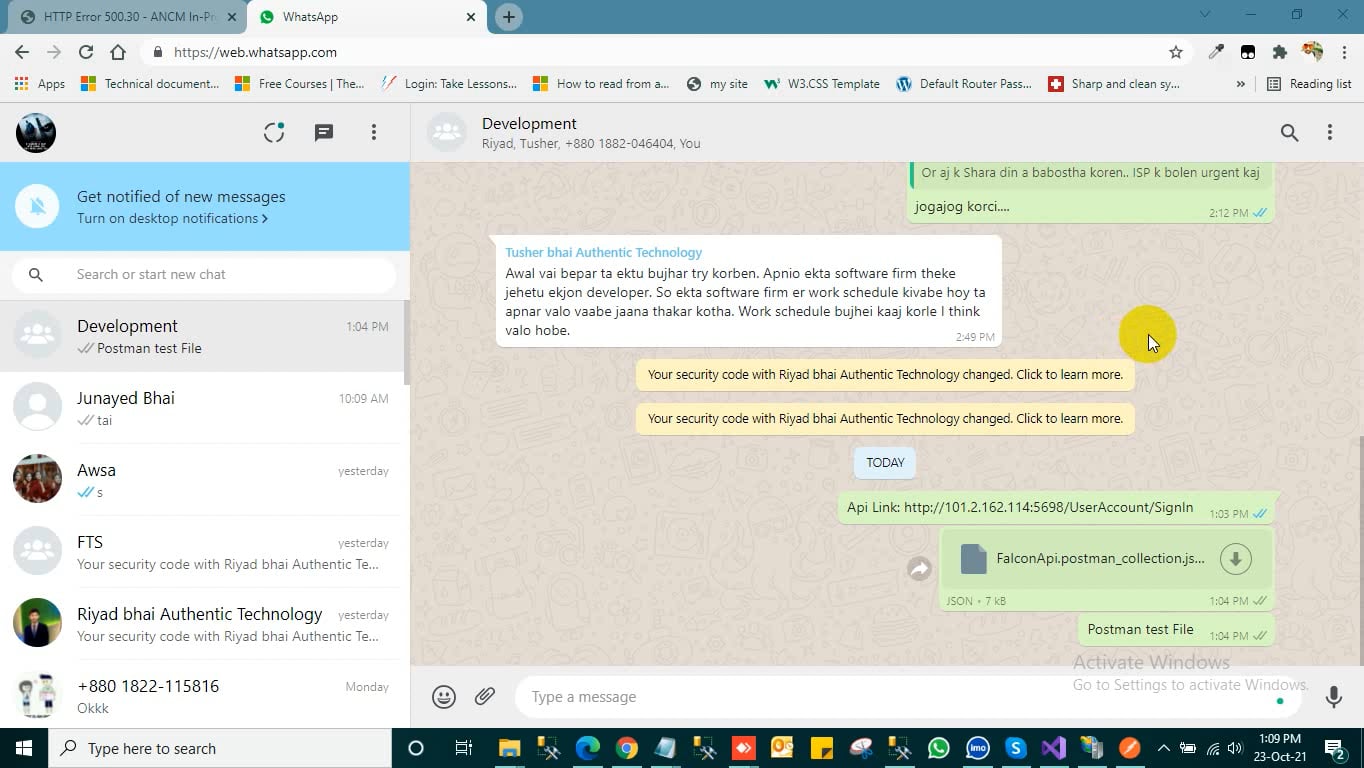Image resolution: width=1364 pixels, height=768 pixels.
Task: Follow the Api Link URL in the message
Action: point(1048,507)
